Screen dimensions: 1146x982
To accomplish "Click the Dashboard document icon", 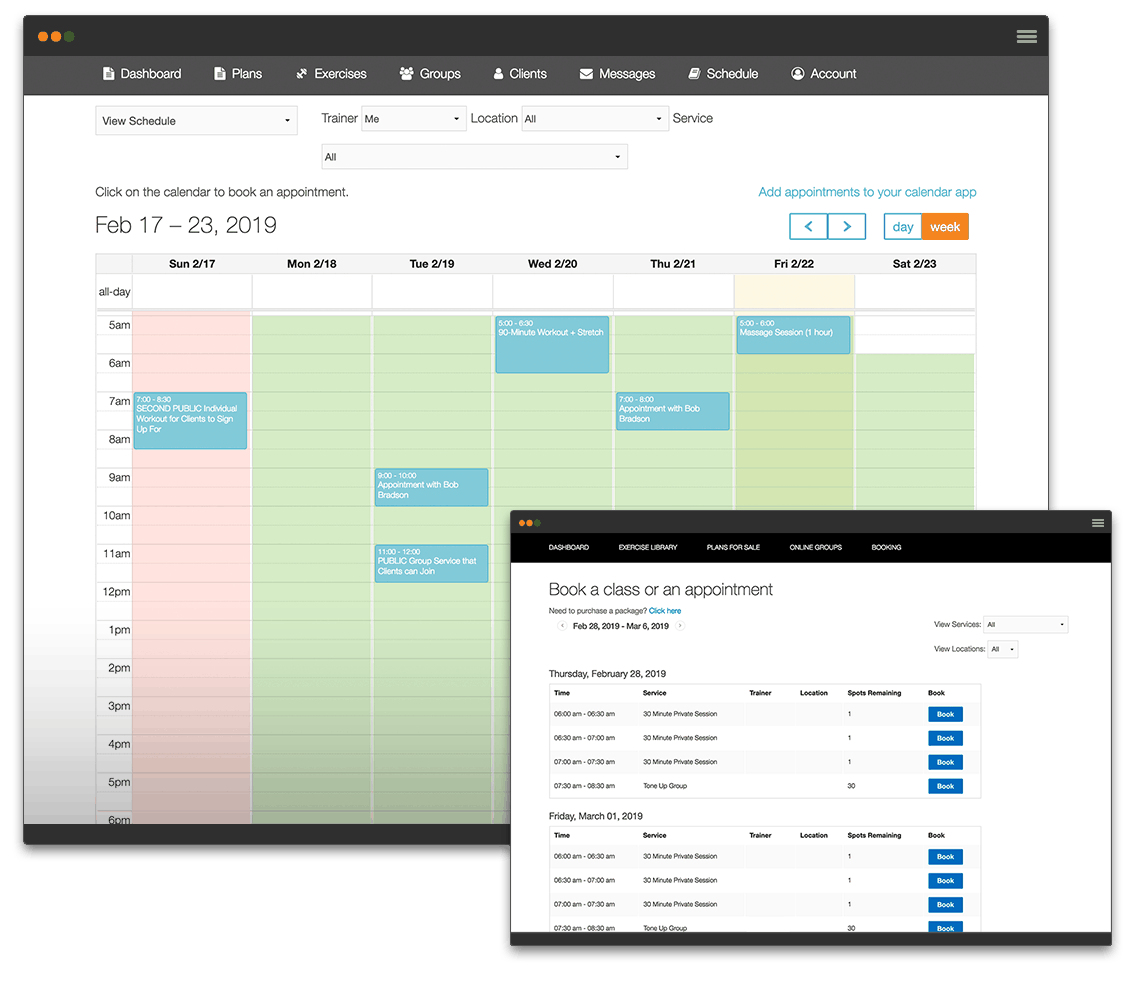I will 108,74.
